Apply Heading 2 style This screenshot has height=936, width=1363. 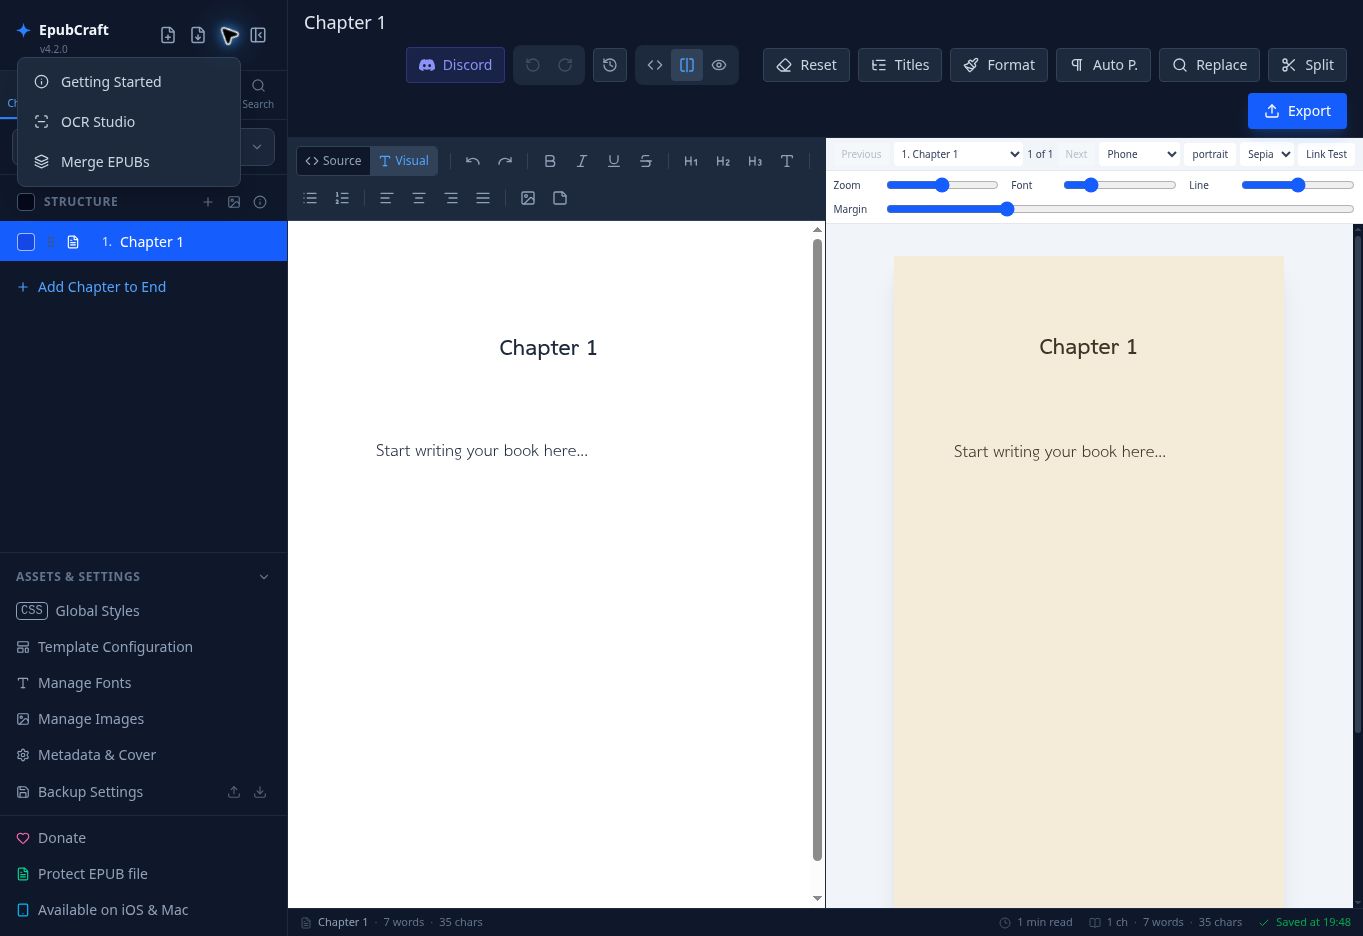pos(723,161)
